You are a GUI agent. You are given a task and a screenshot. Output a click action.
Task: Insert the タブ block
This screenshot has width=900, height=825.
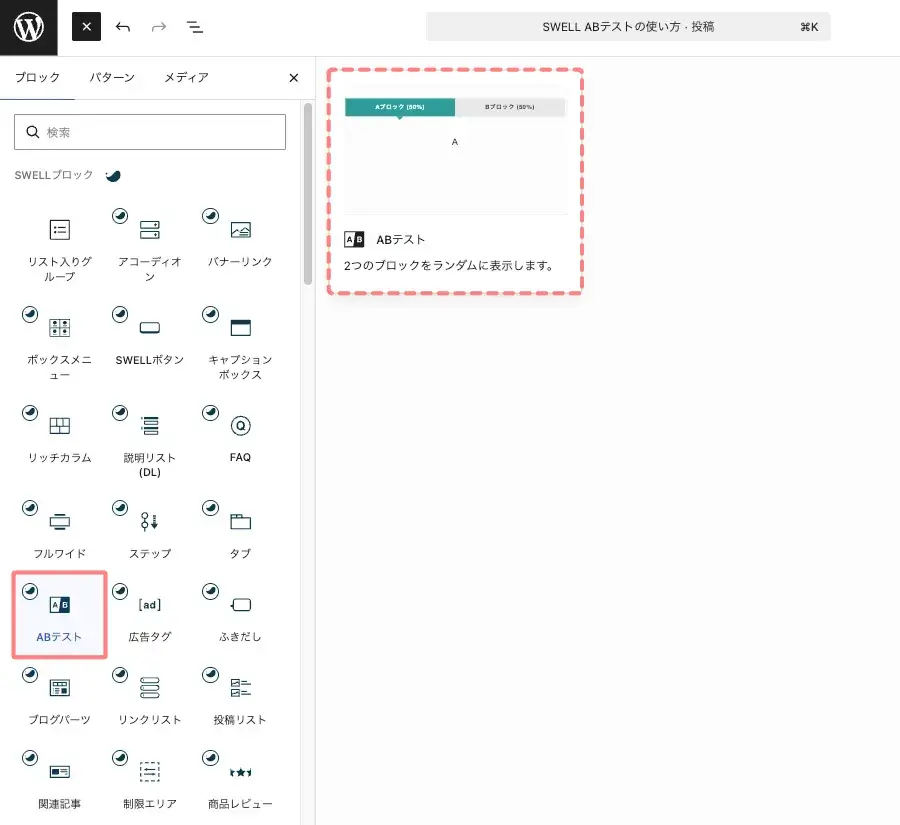tap(240, 531)
